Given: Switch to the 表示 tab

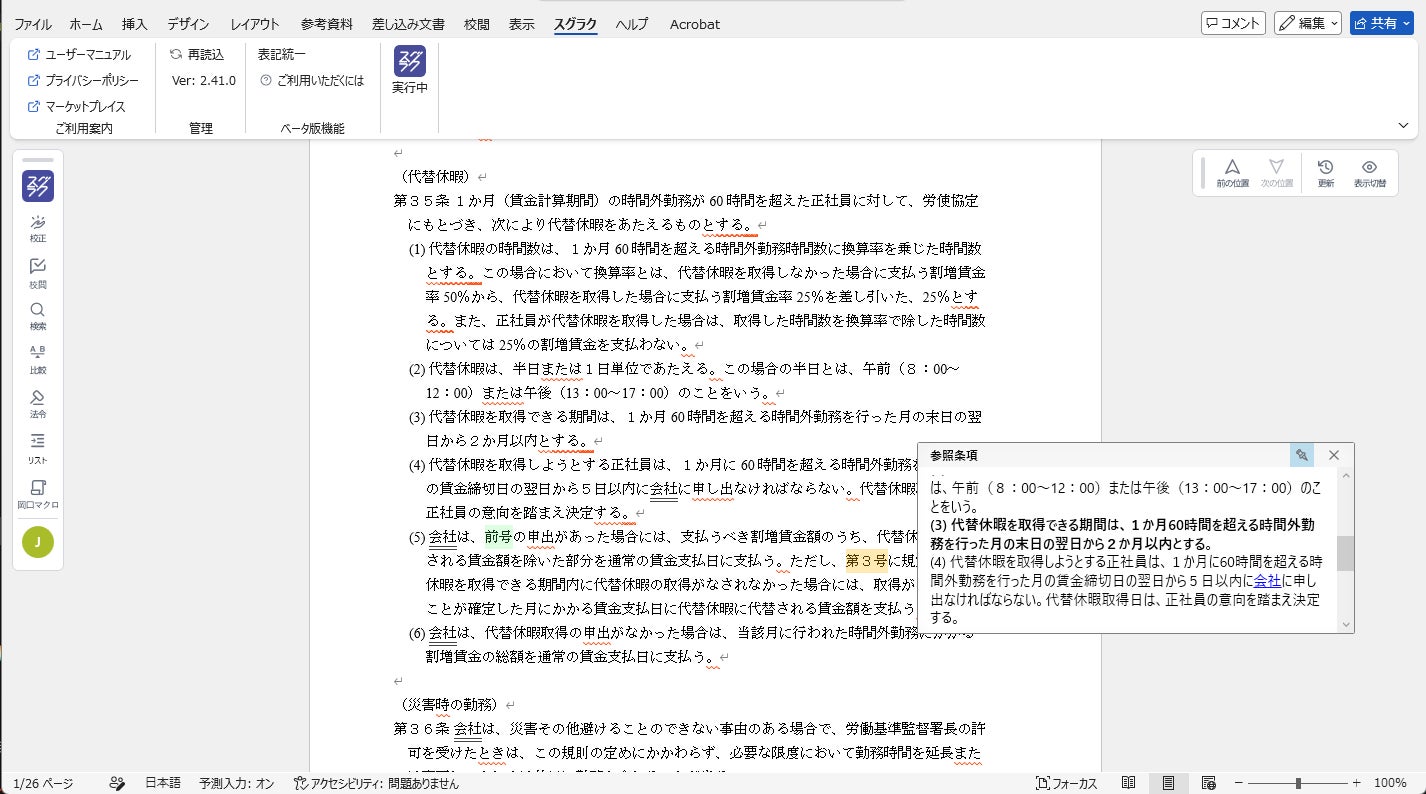Looking at the screenshot, I should click(522, 24).
